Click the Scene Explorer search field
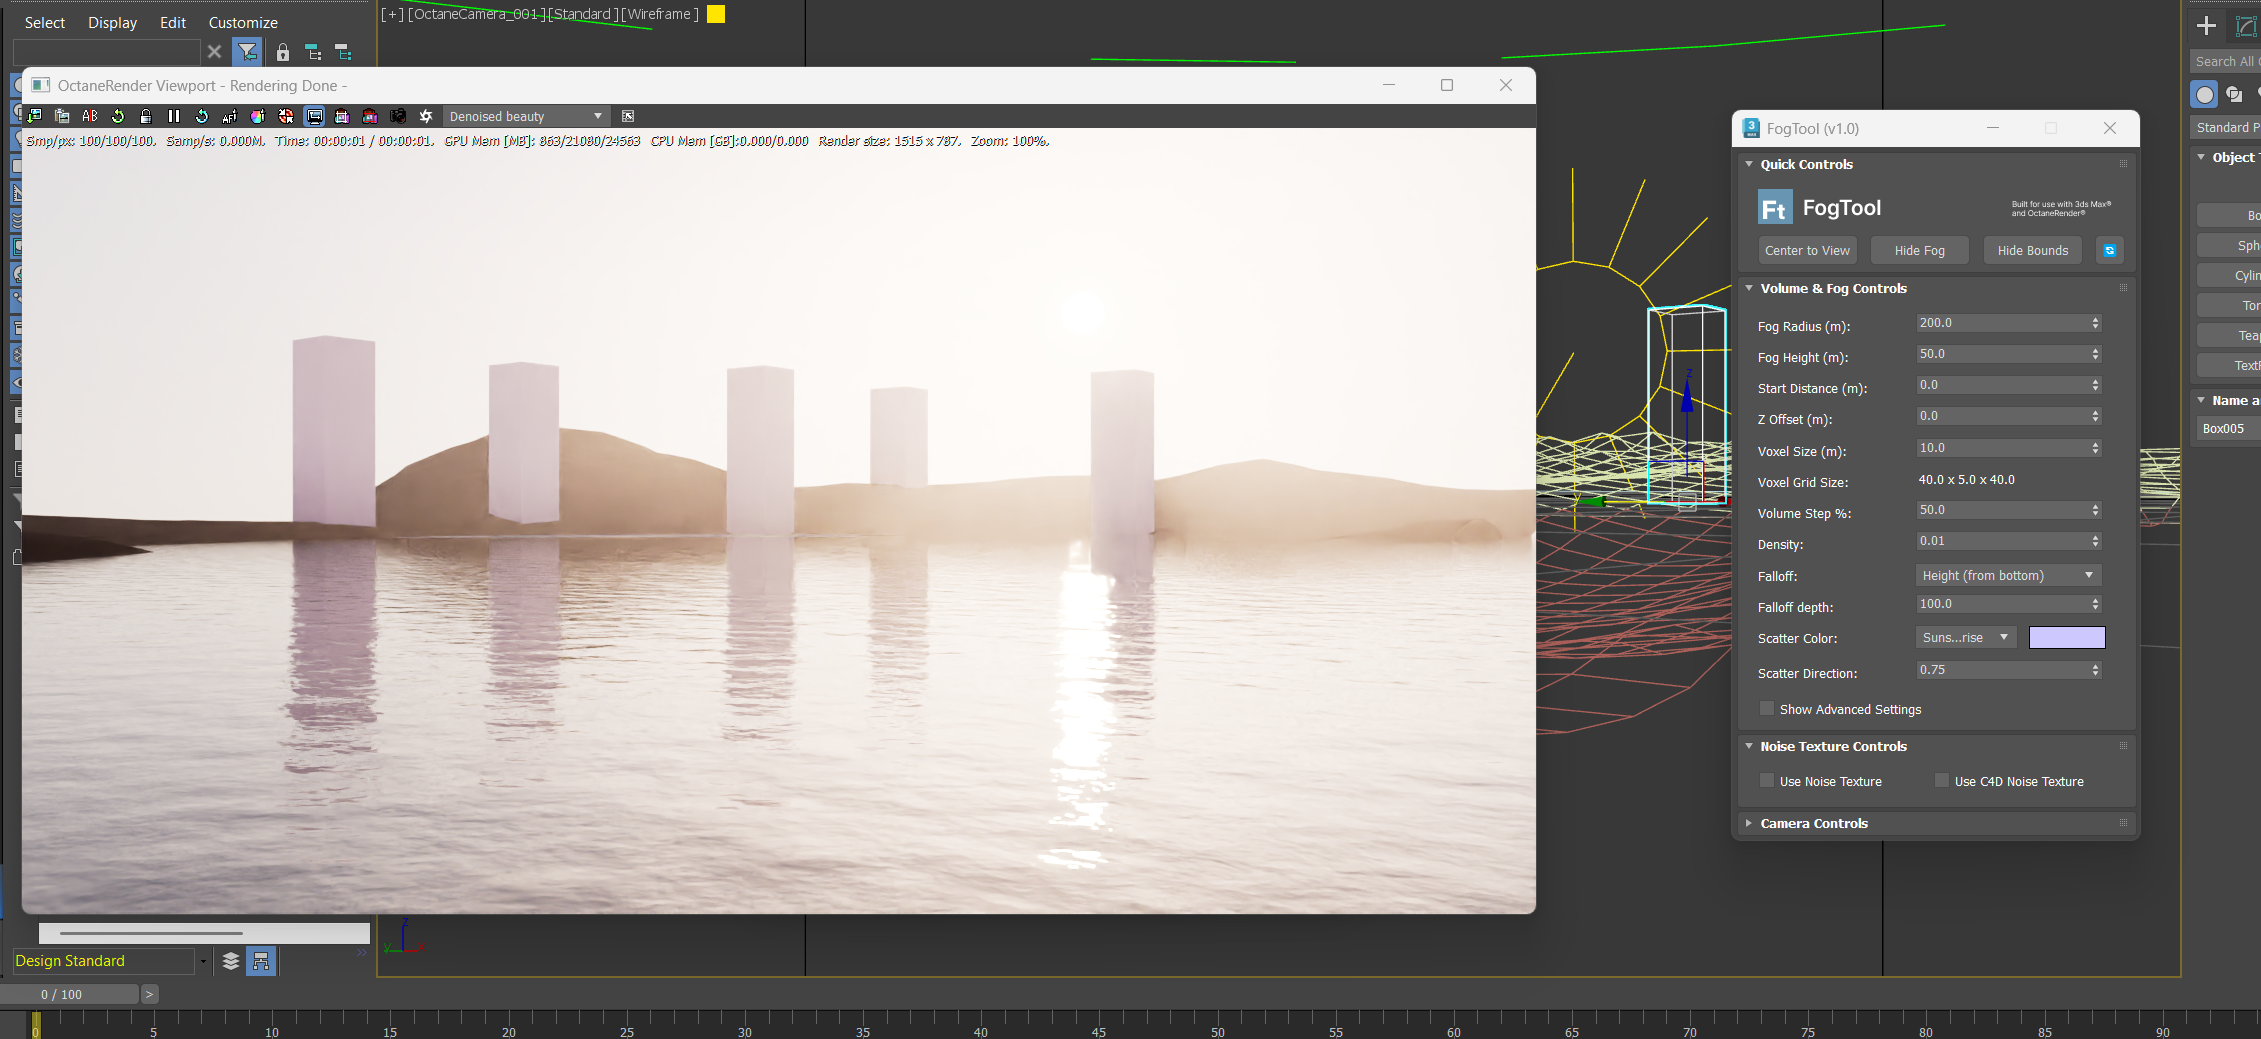 click(107, 52)
